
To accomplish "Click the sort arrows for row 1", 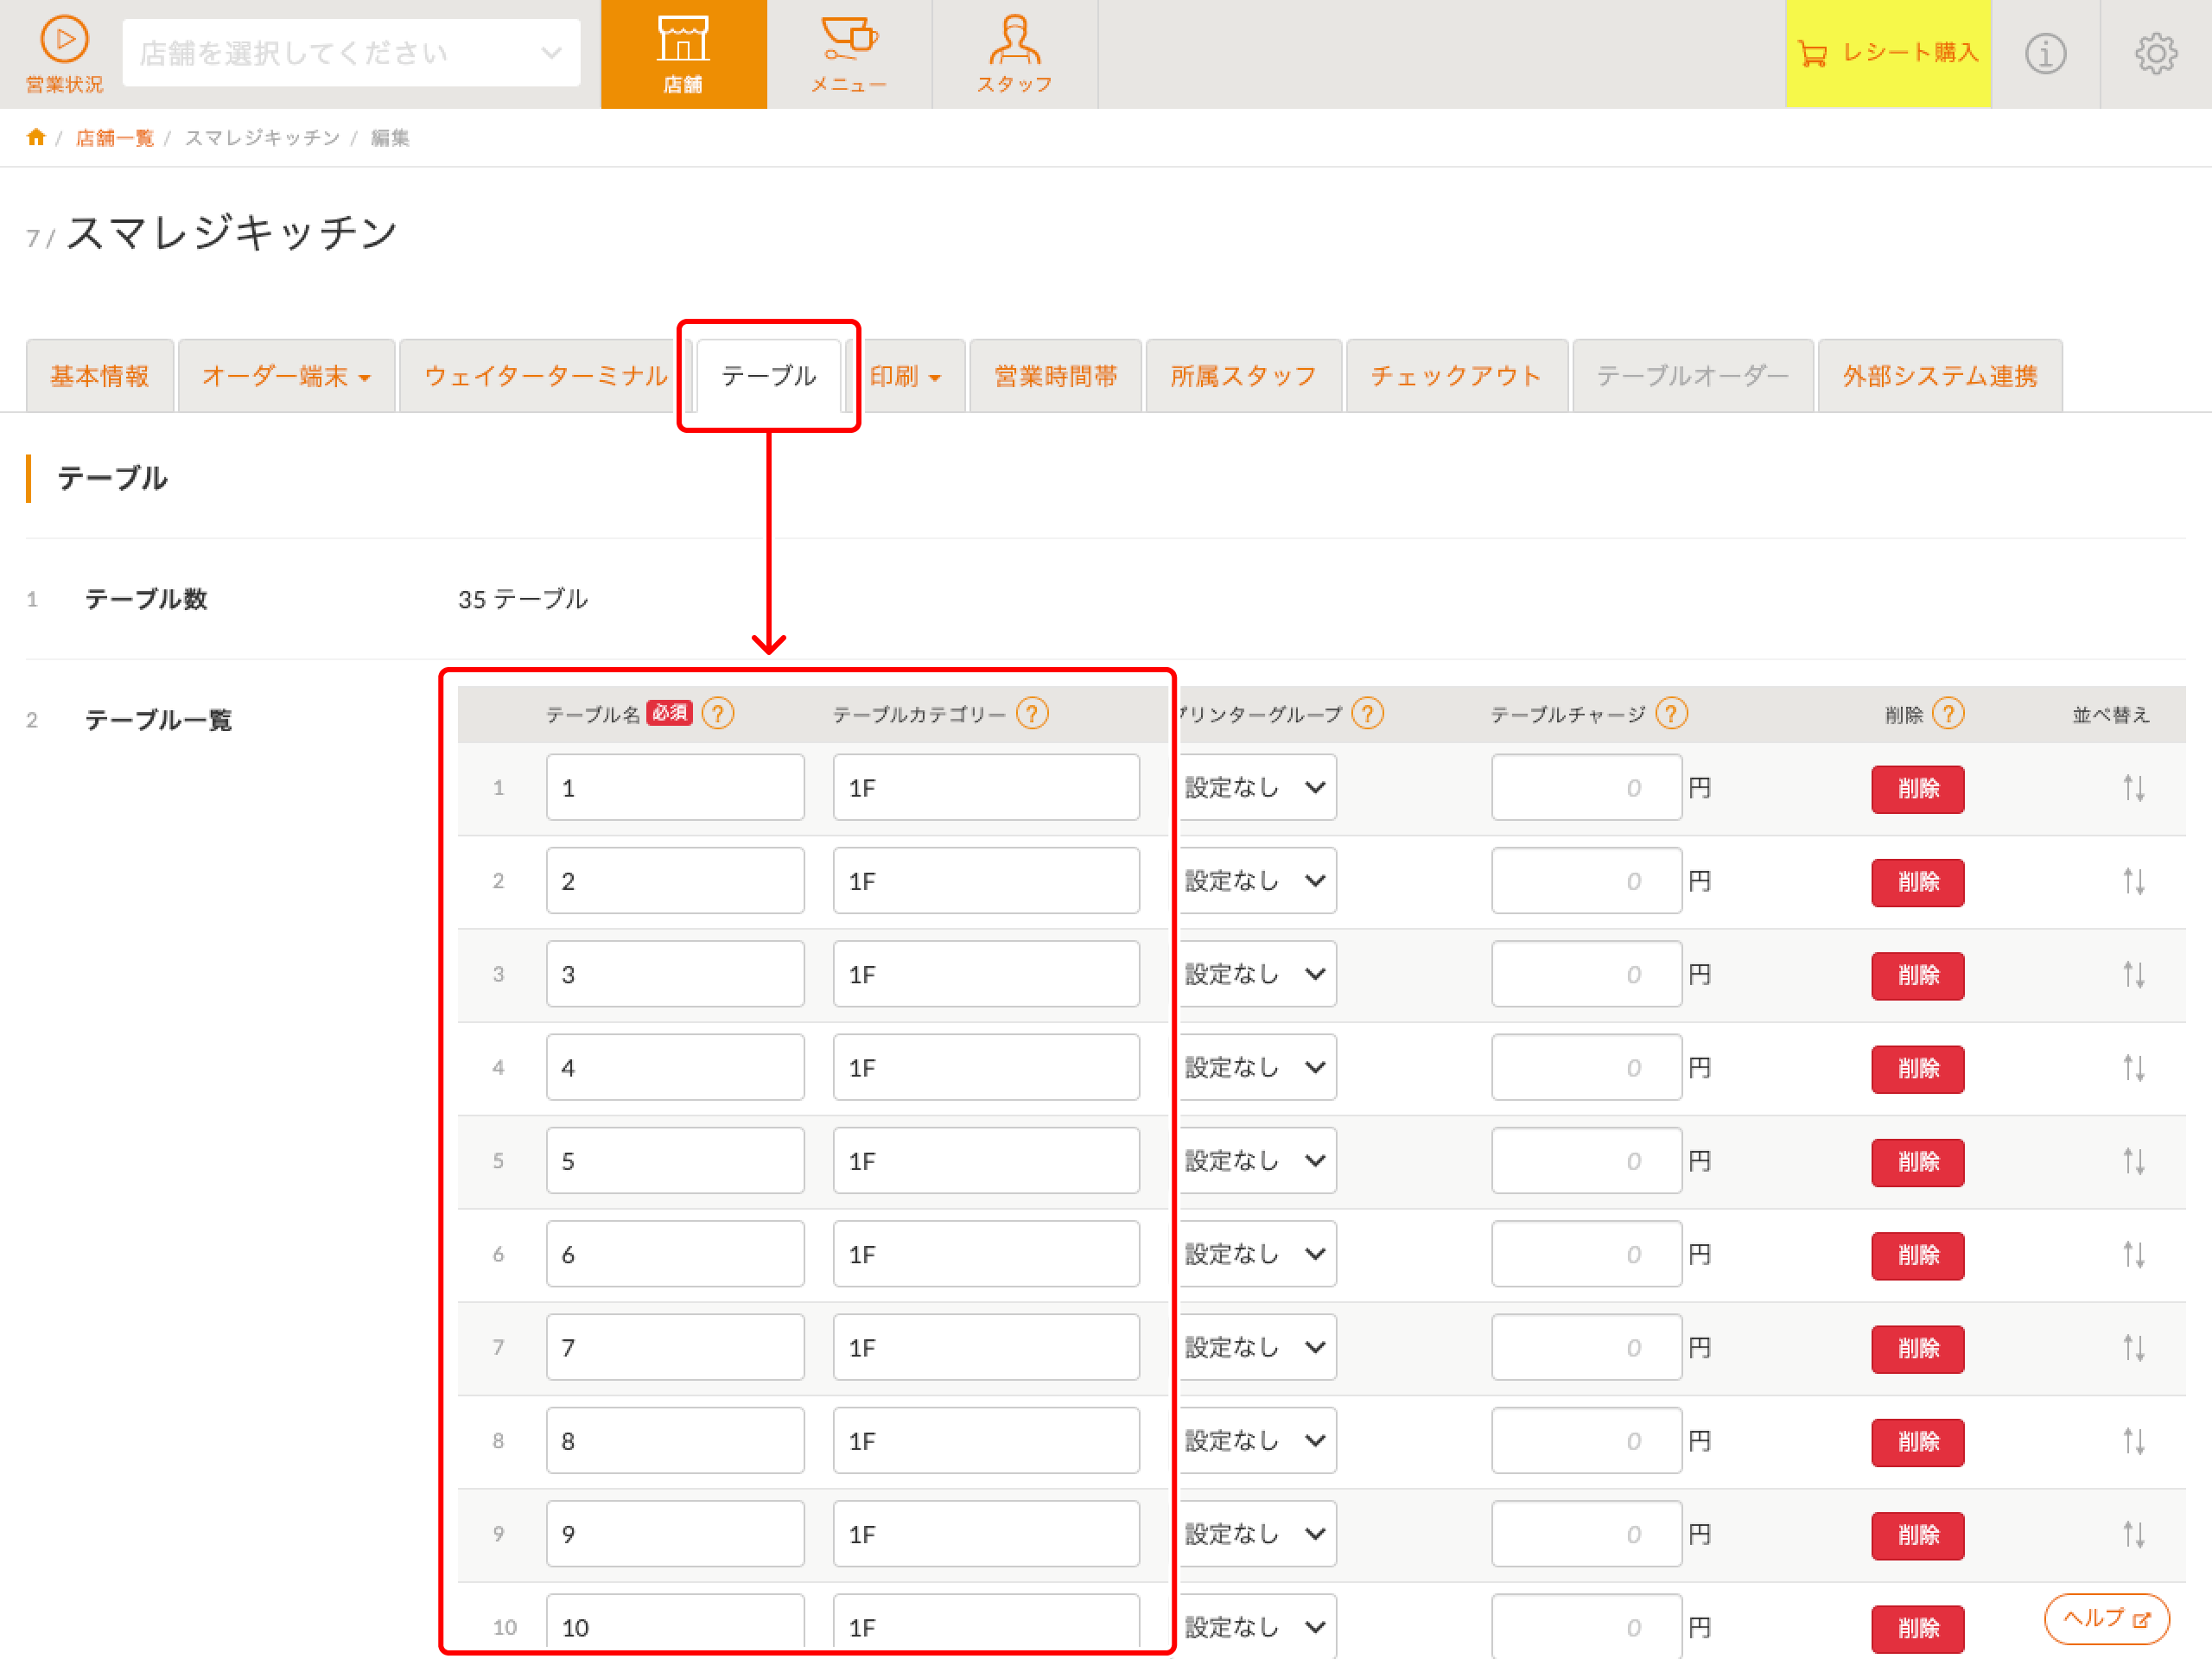I will tap(2134, 788).
